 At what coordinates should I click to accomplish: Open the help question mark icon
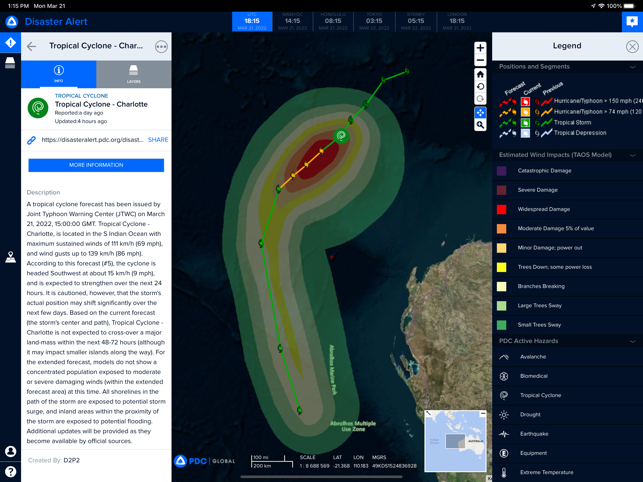tap(10, 471)
